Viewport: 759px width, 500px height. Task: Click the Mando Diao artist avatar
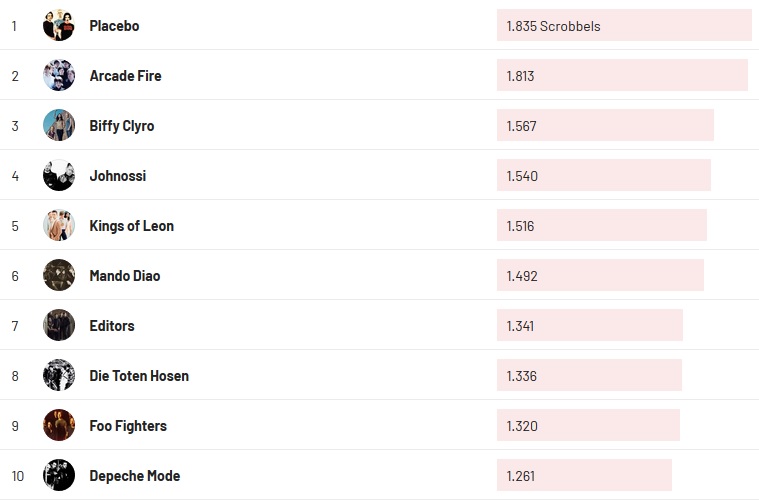(59, 276)
